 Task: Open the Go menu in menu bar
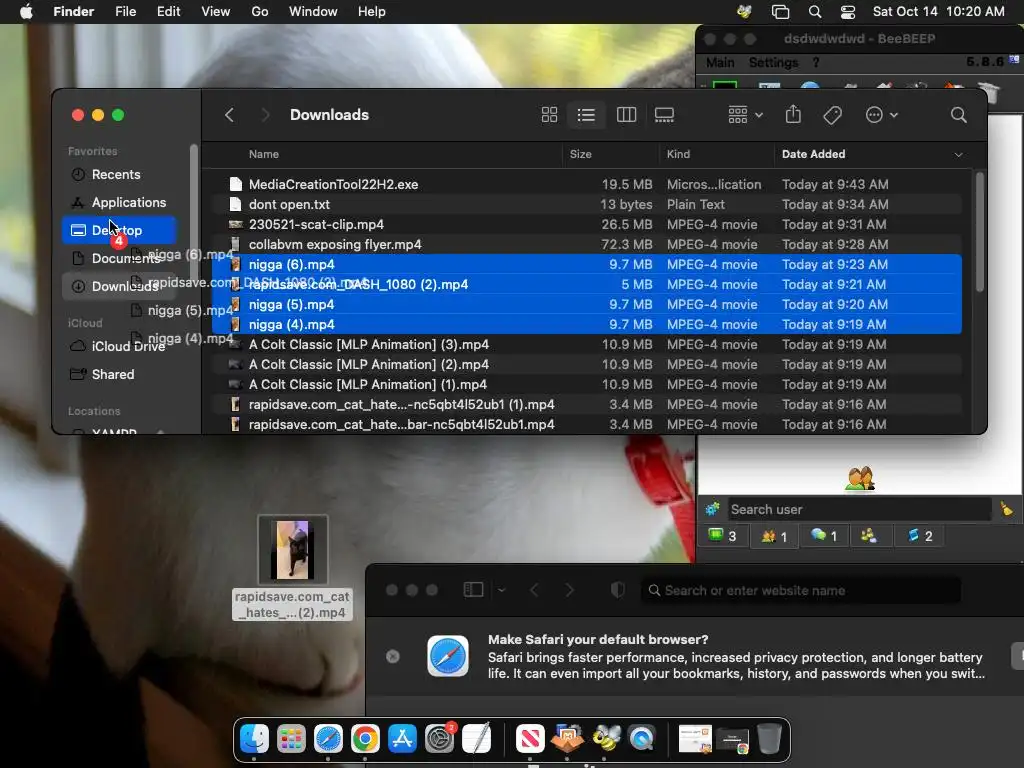(x=259, y=12)
